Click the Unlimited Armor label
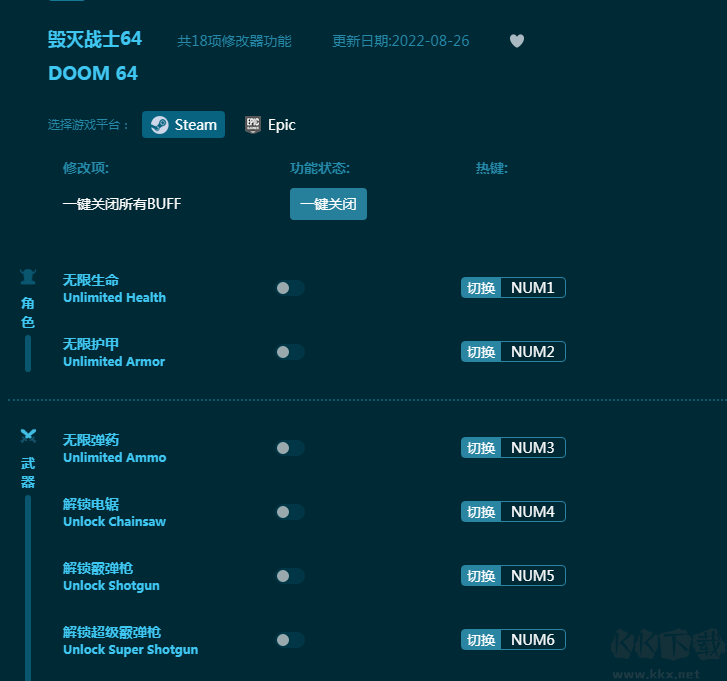Screen dimensions: 727x681 point(114,362)
